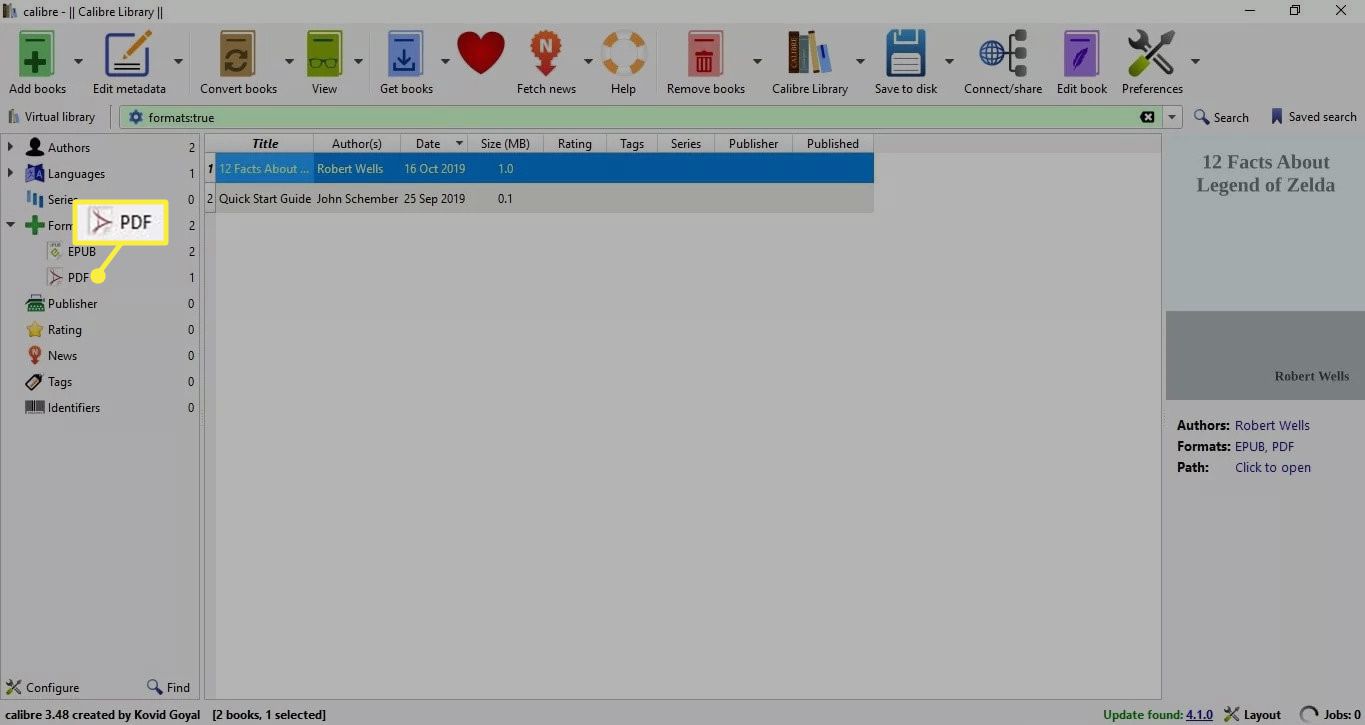
Task: Click the tag browser Find button
Action: click(x=168, y=687)
